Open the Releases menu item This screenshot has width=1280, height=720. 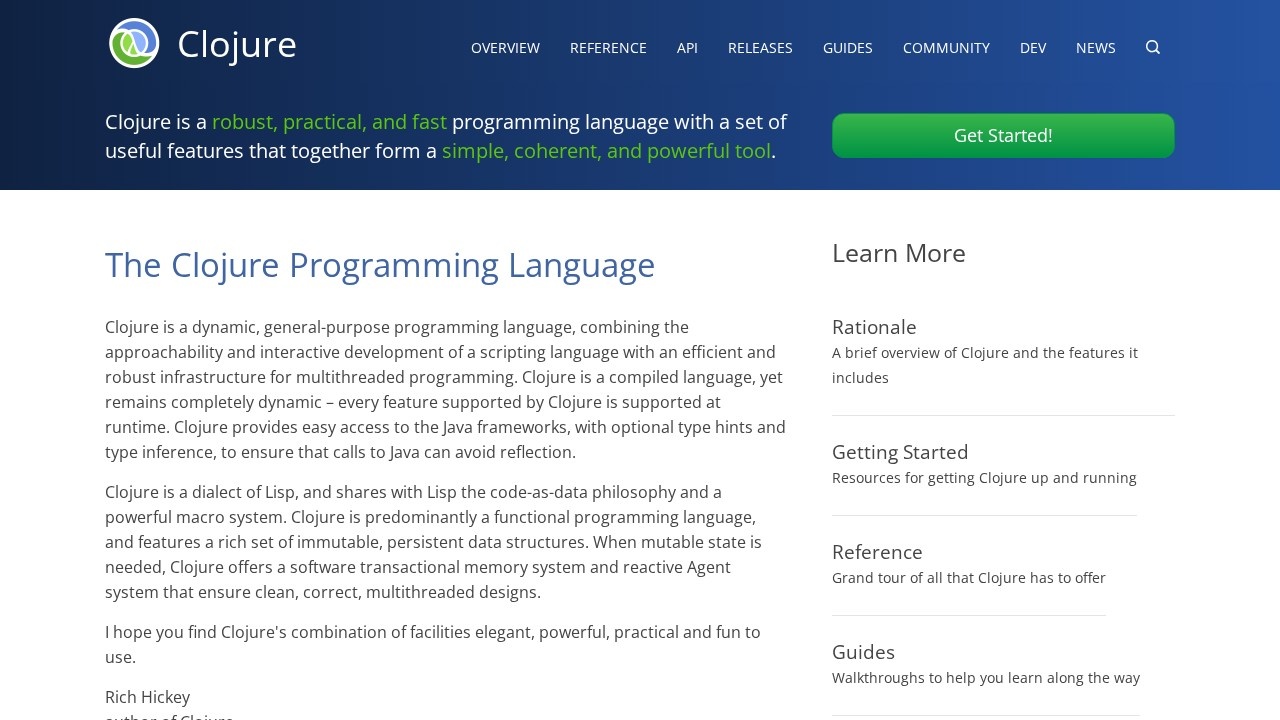click(760, 47)
